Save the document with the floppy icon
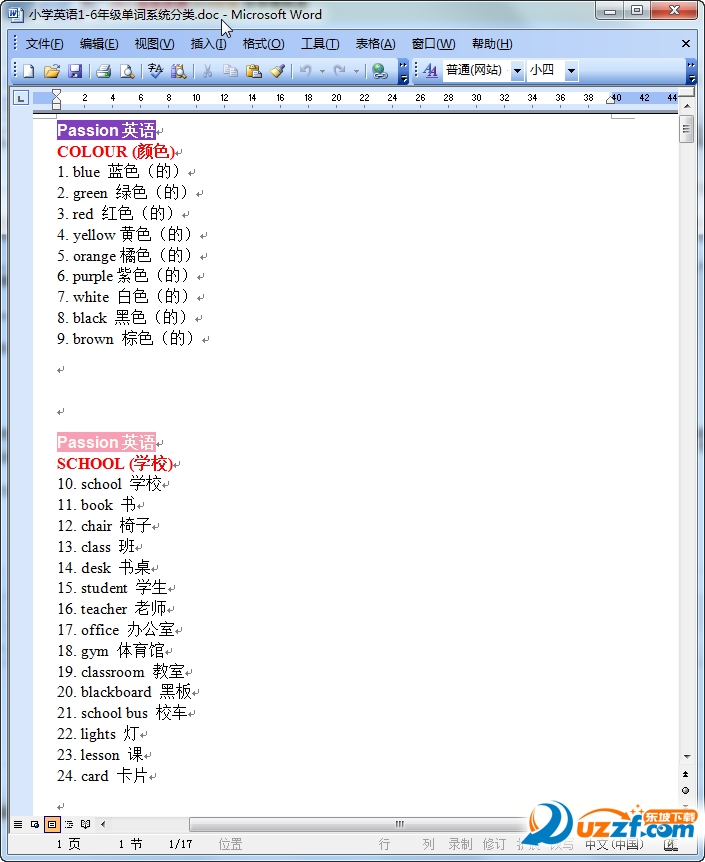Viewport: 705px width, 862px height. coord(75,71)
